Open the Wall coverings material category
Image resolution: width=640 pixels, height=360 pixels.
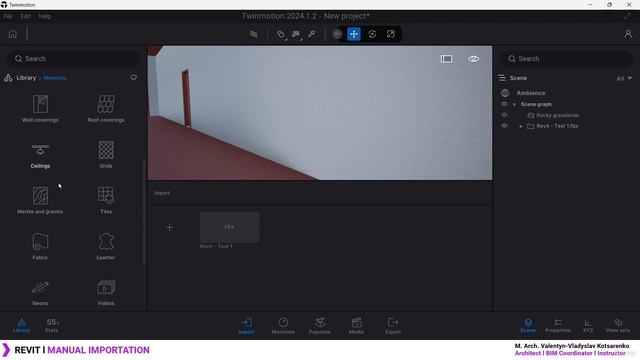click(40, 109)
